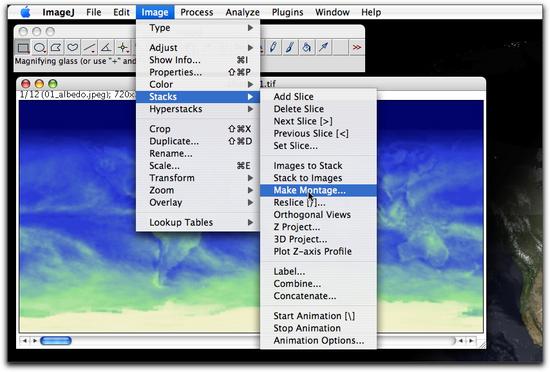This screenshot has width=550, height=372.
Task: Open the Apple menu
Action: pyautogui.click(x=25, y=12)
